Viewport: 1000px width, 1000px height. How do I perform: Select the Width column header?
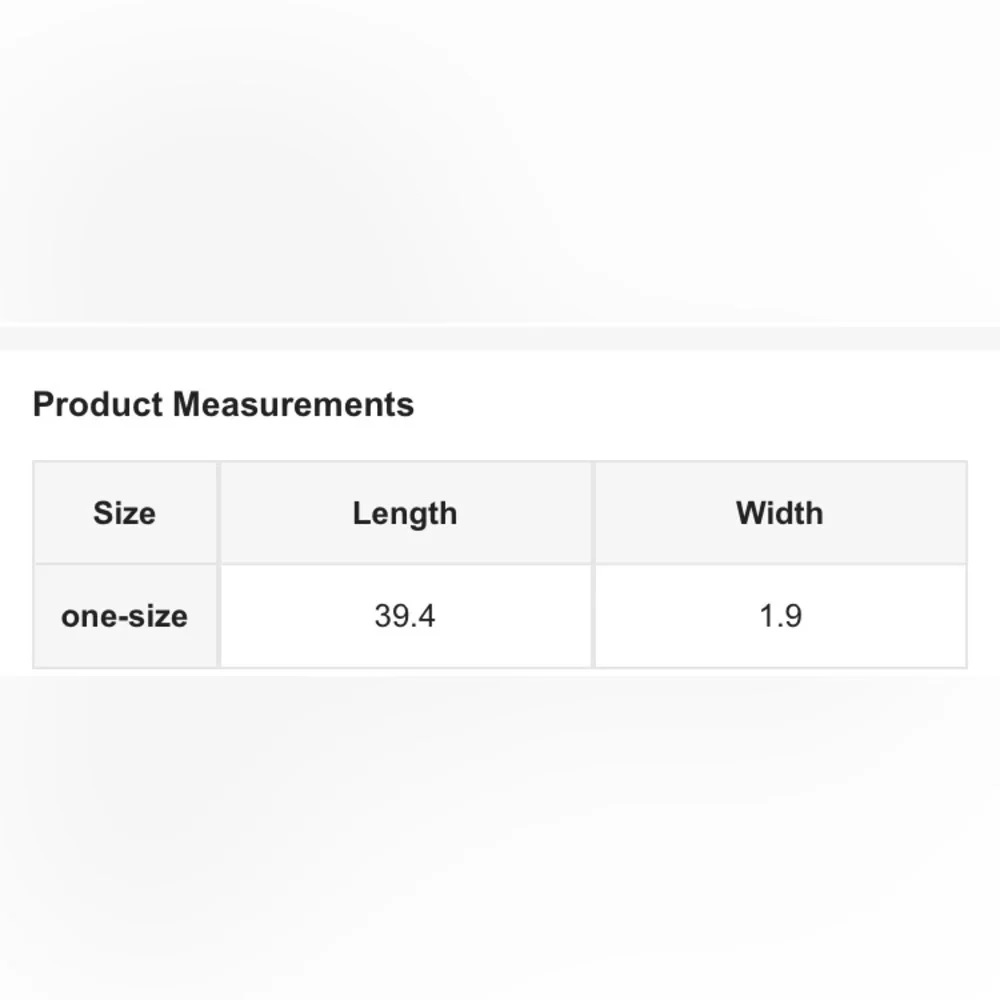coord(779,513)
